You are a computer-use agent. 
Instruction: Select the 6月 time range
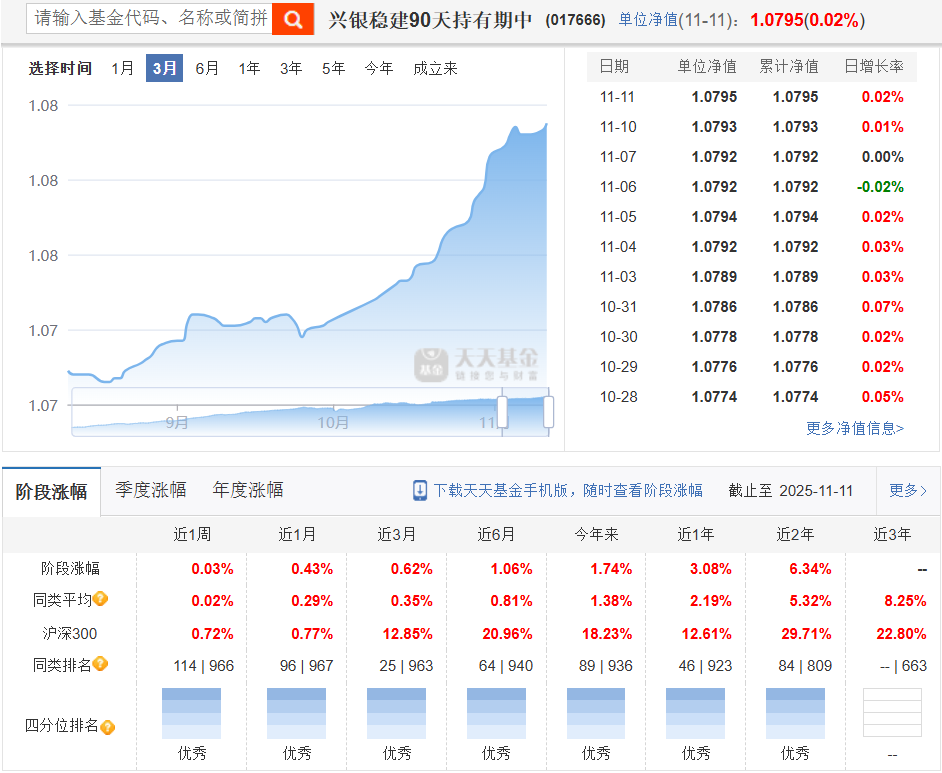pos(207,68)
